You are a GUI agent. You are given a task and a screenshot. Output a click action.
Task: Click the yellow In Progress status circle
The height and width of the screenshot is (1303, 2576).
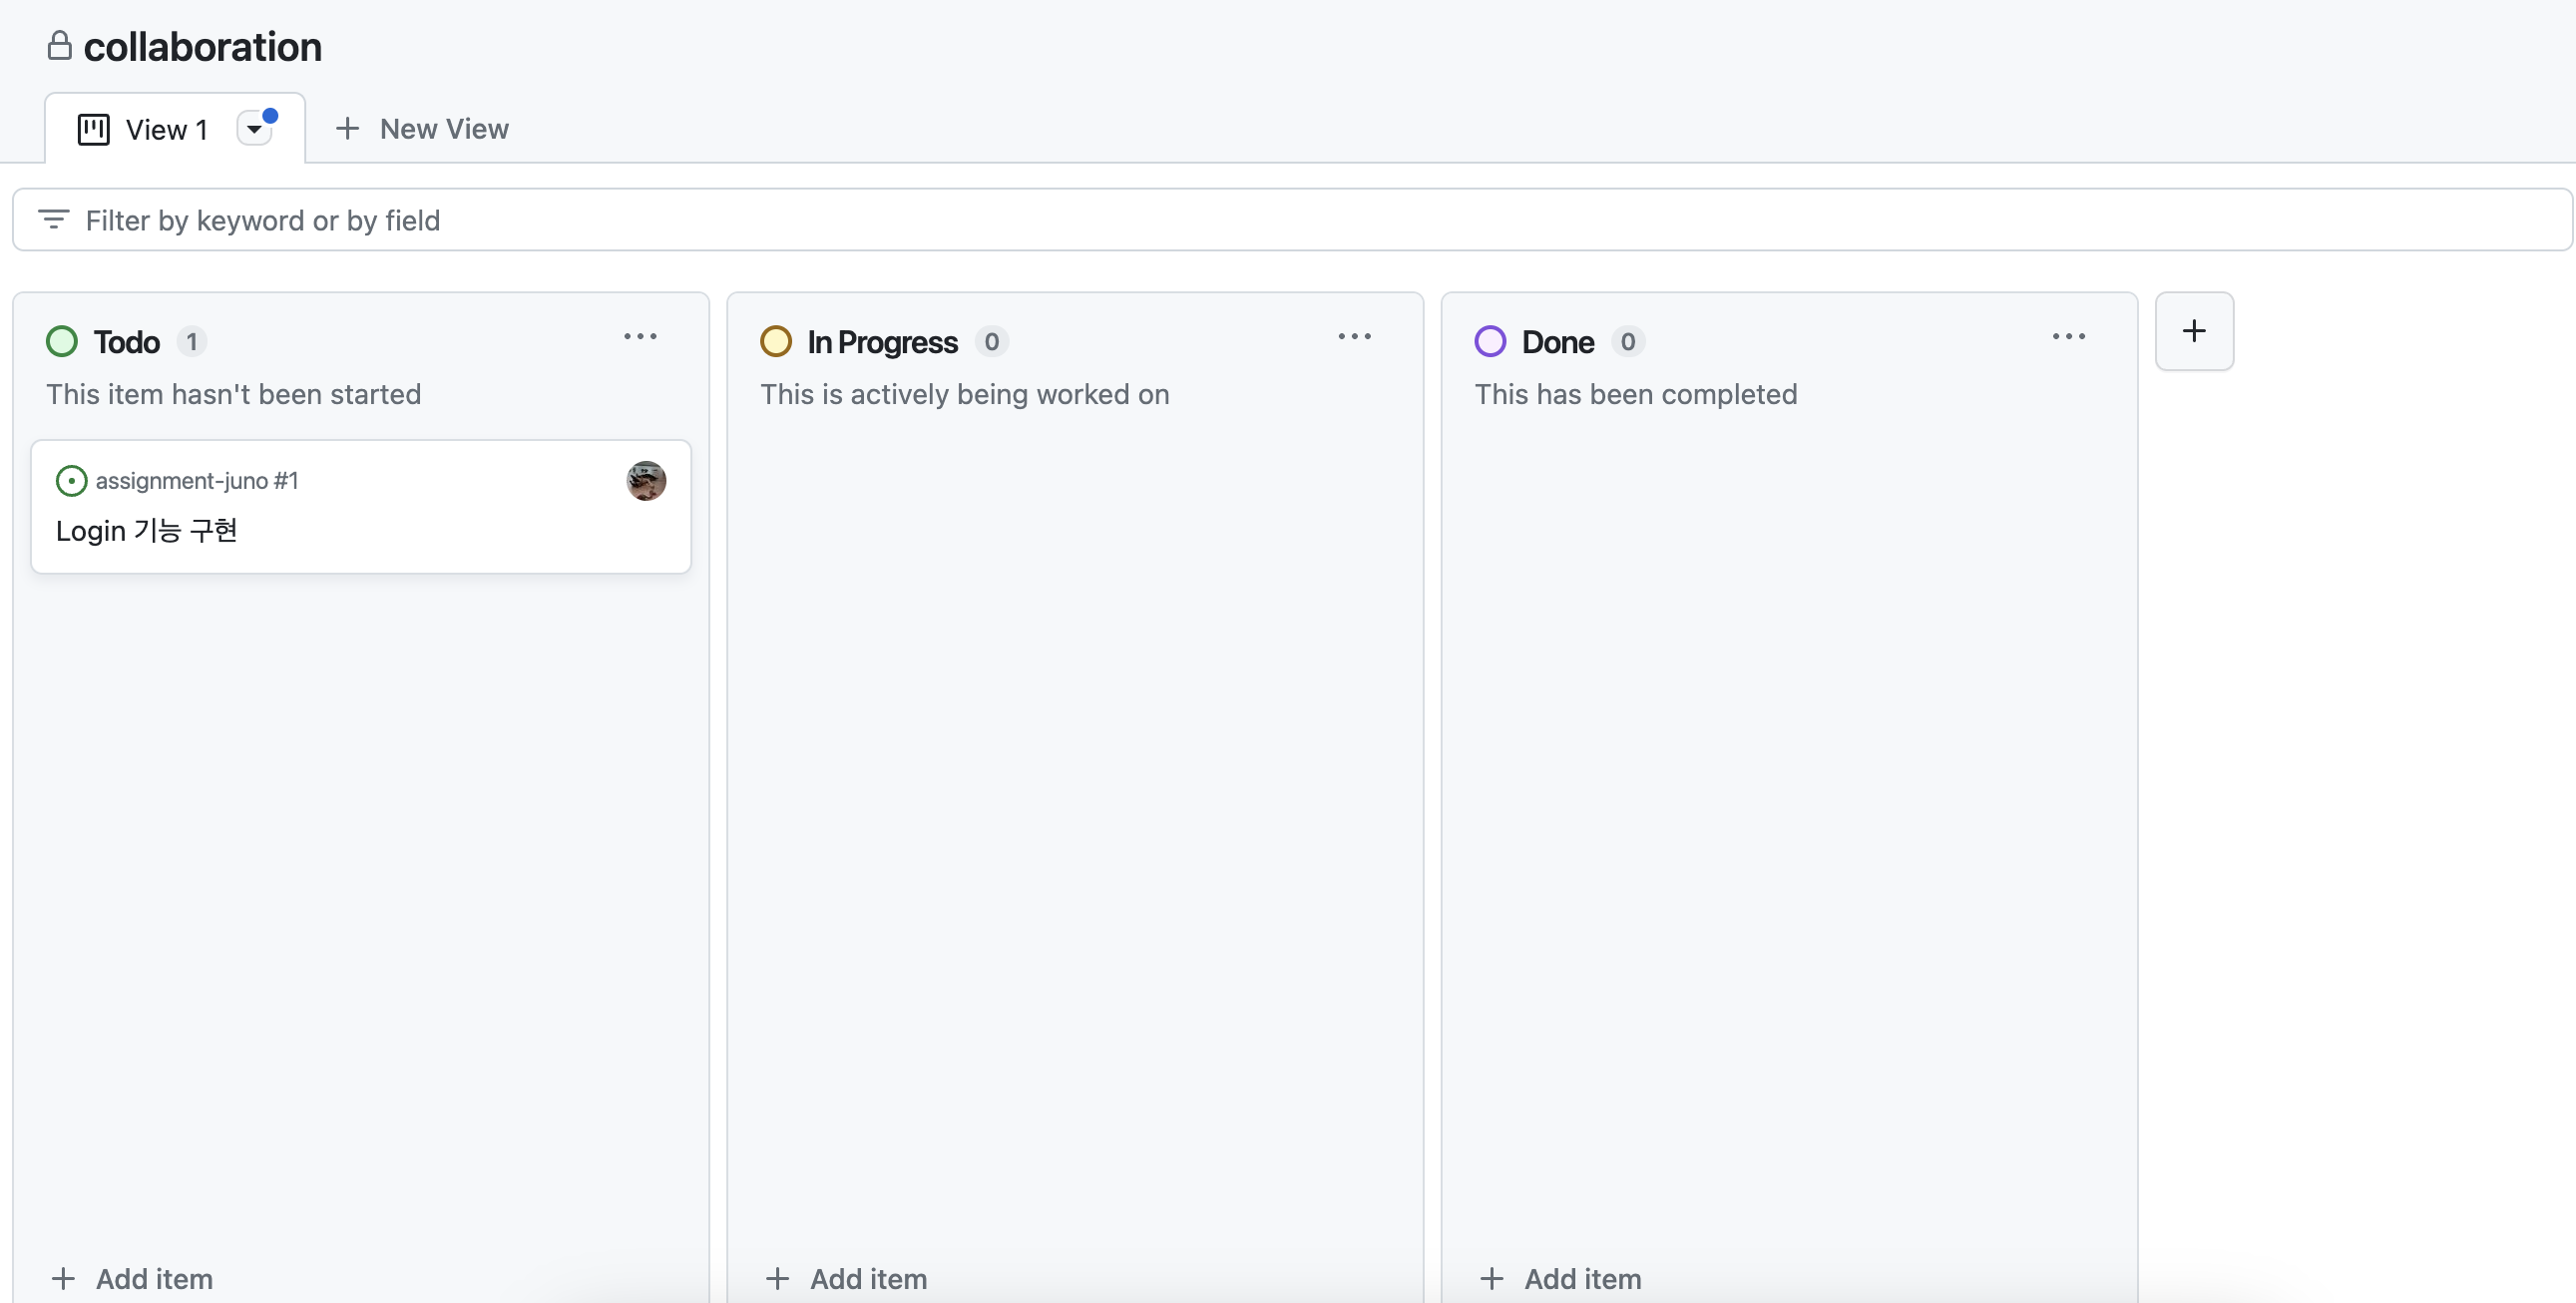pos(776,342)
